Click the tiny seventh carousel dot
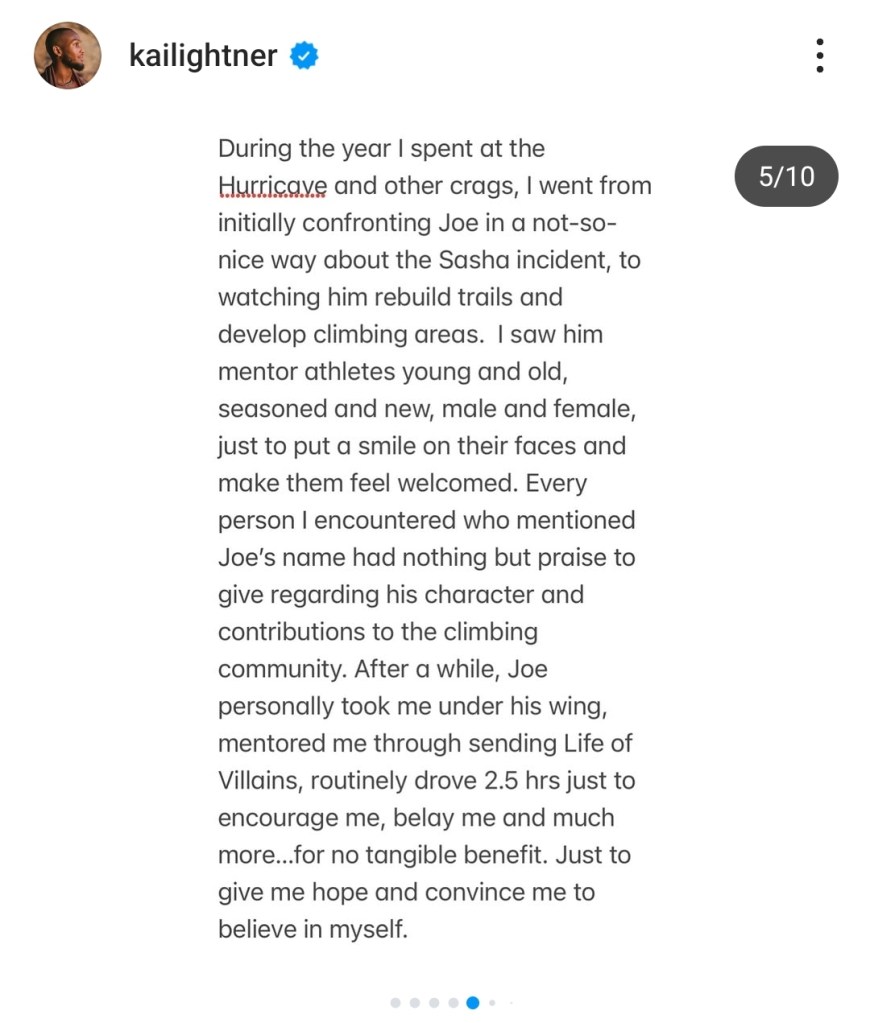 click(509, 1002)
